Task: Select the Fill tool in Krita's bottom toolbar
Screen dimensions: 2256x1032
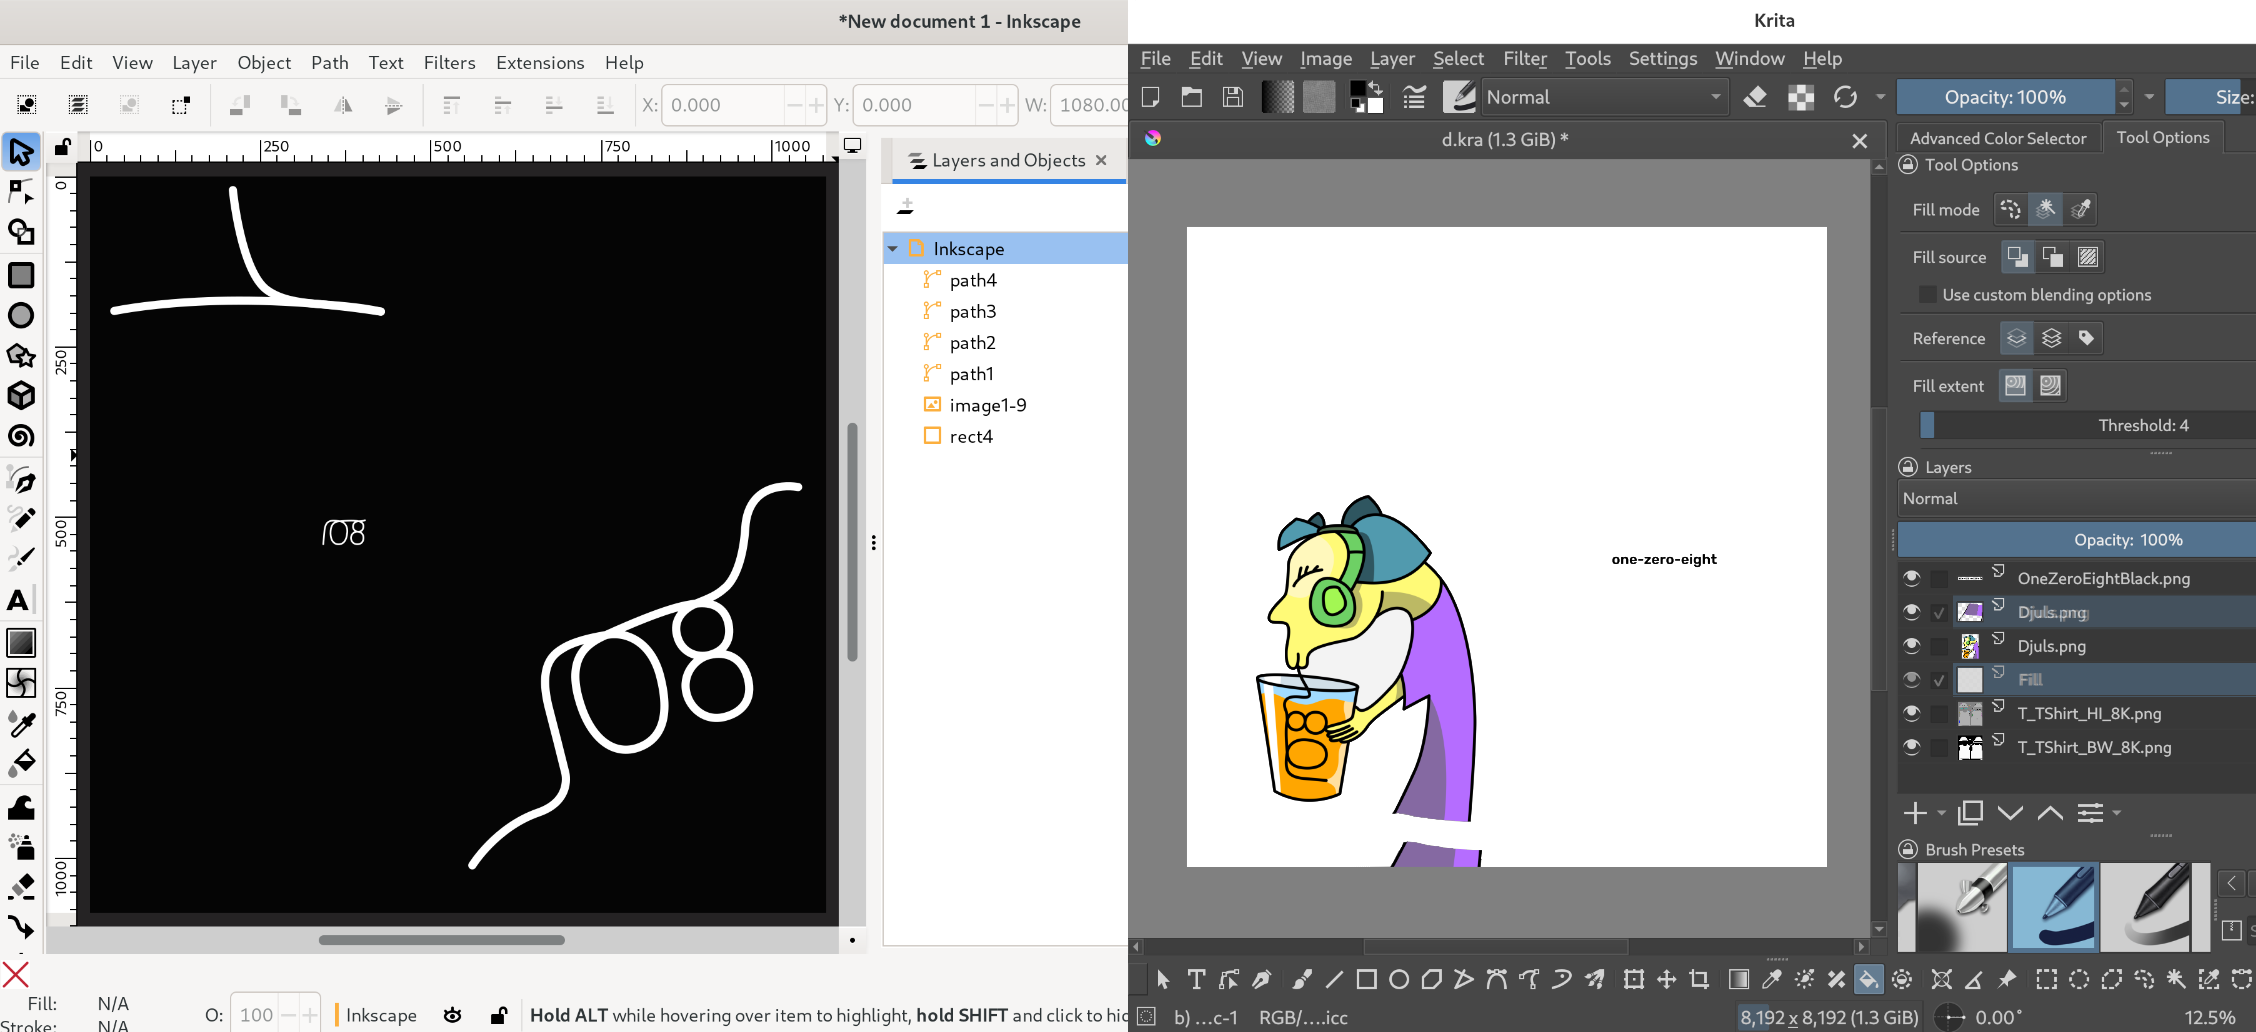Action: [x=1868, y=979]
